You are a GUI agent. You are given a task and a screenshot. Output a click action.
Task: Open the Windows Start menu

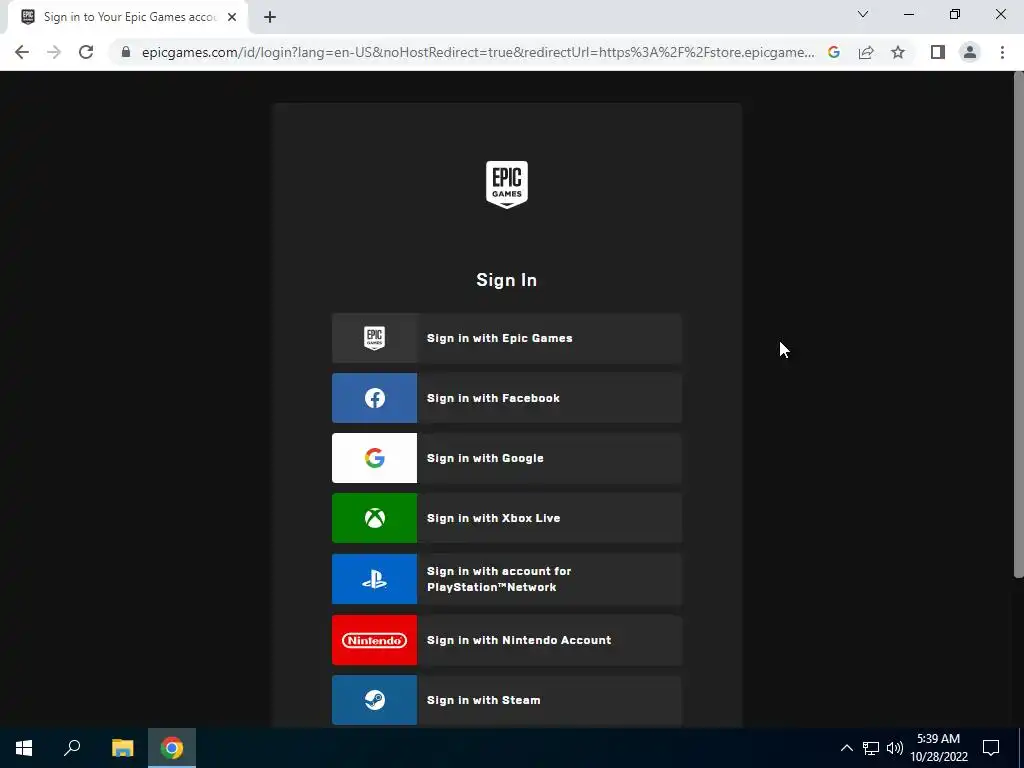(24, 748)
